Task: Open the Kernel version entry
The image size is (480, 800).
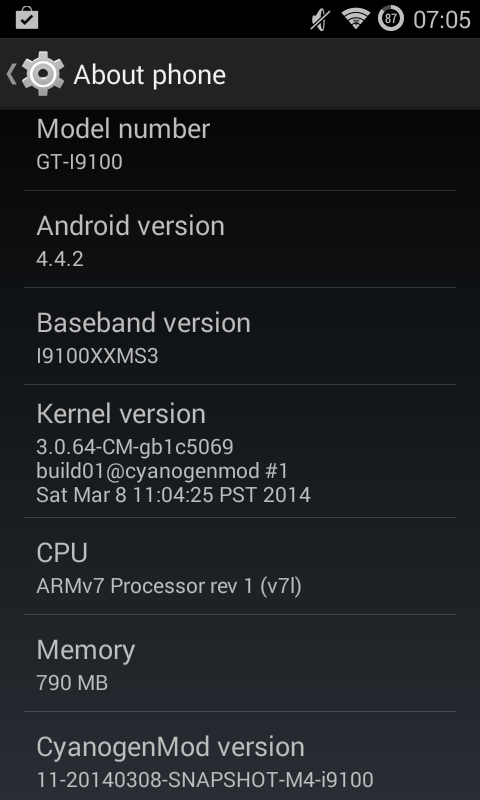Action: pyautogui.click(x=240, y=452)
